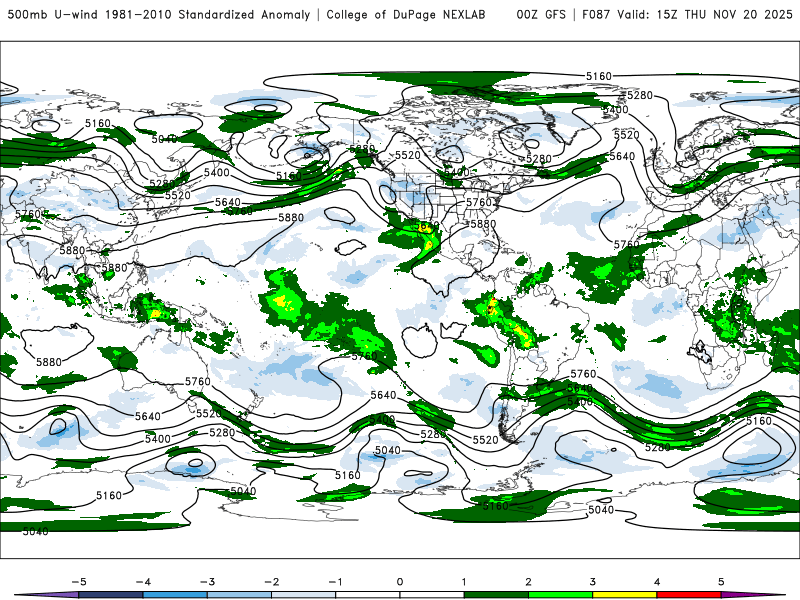800x600 pixels.
Task: Click the '5' colorbar label
Action: point(721,582)
